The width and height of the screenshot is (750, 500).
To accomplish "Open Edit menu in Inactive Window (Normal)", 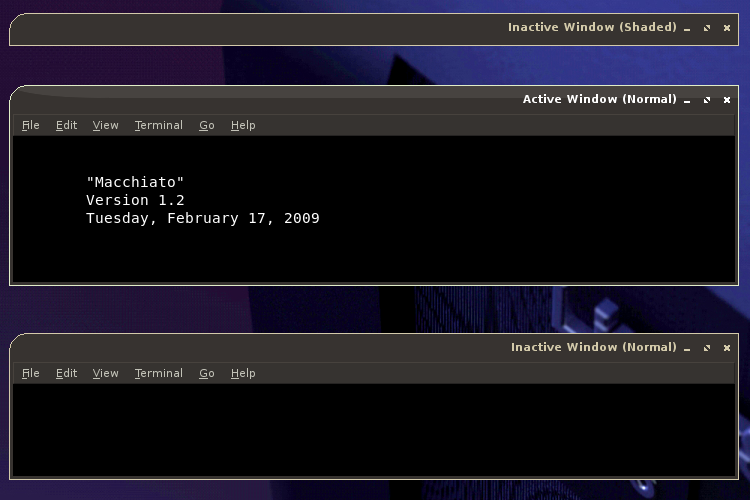I will pos(66,373).
